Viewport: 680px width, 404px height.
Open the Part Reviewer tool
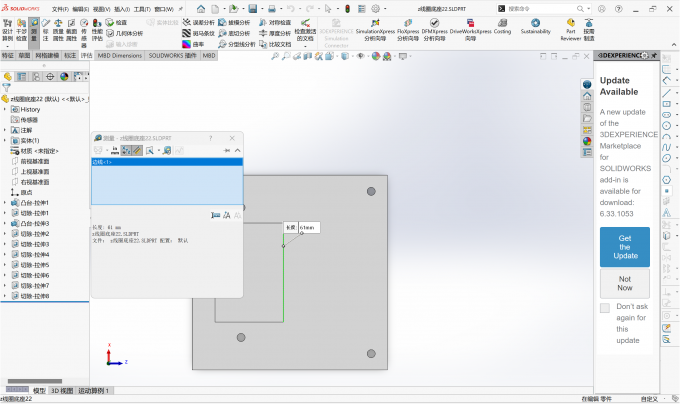point(571,30)
